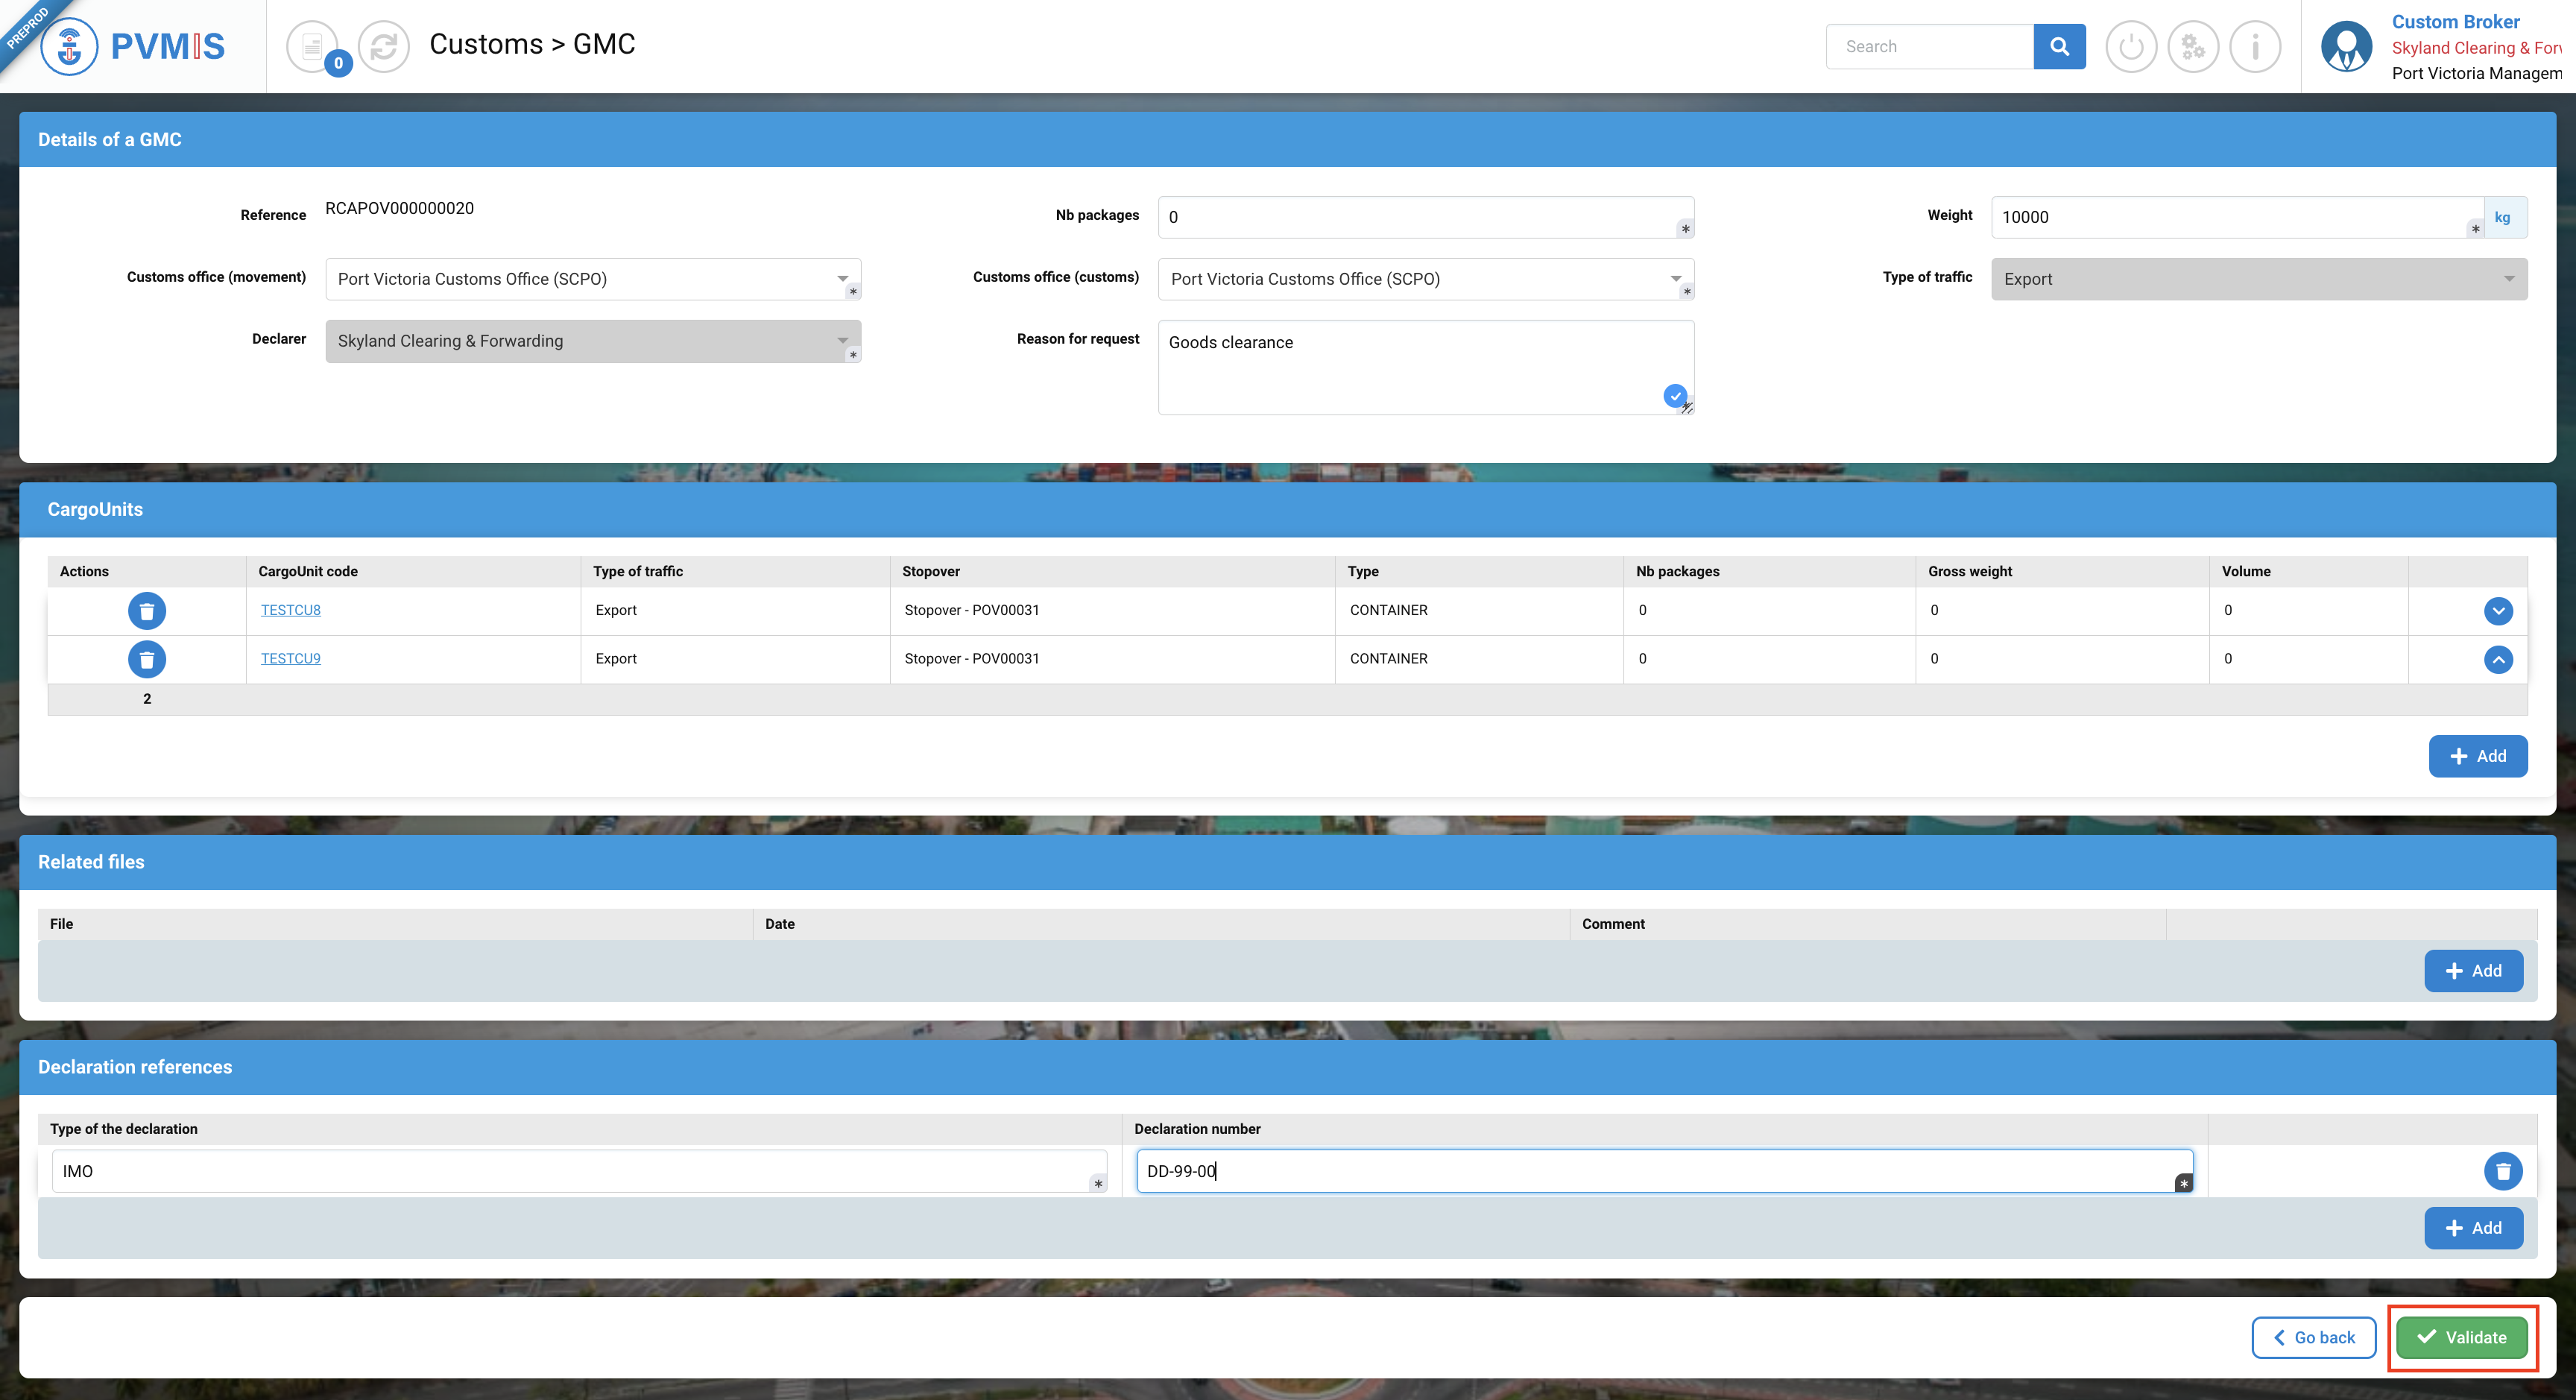Image resolution: width=2576 pixels, height=1400 pixels.
Task: Open the TESTCU9 cargo unit link
Action: pyautogui.click(x=290, y=658)
